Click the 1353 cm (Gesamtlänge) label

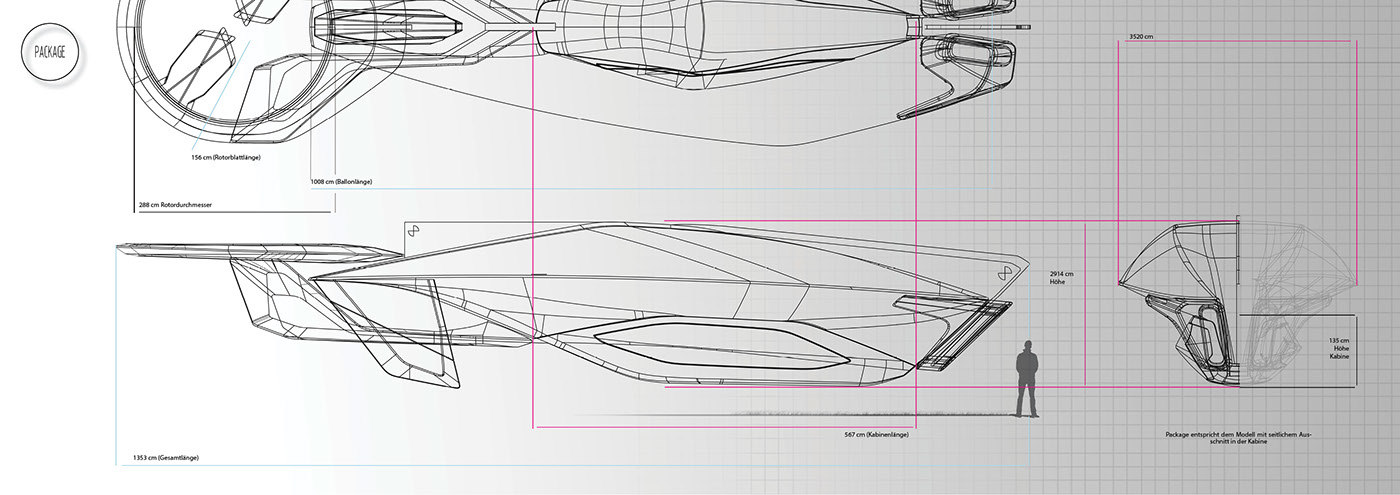166,458
